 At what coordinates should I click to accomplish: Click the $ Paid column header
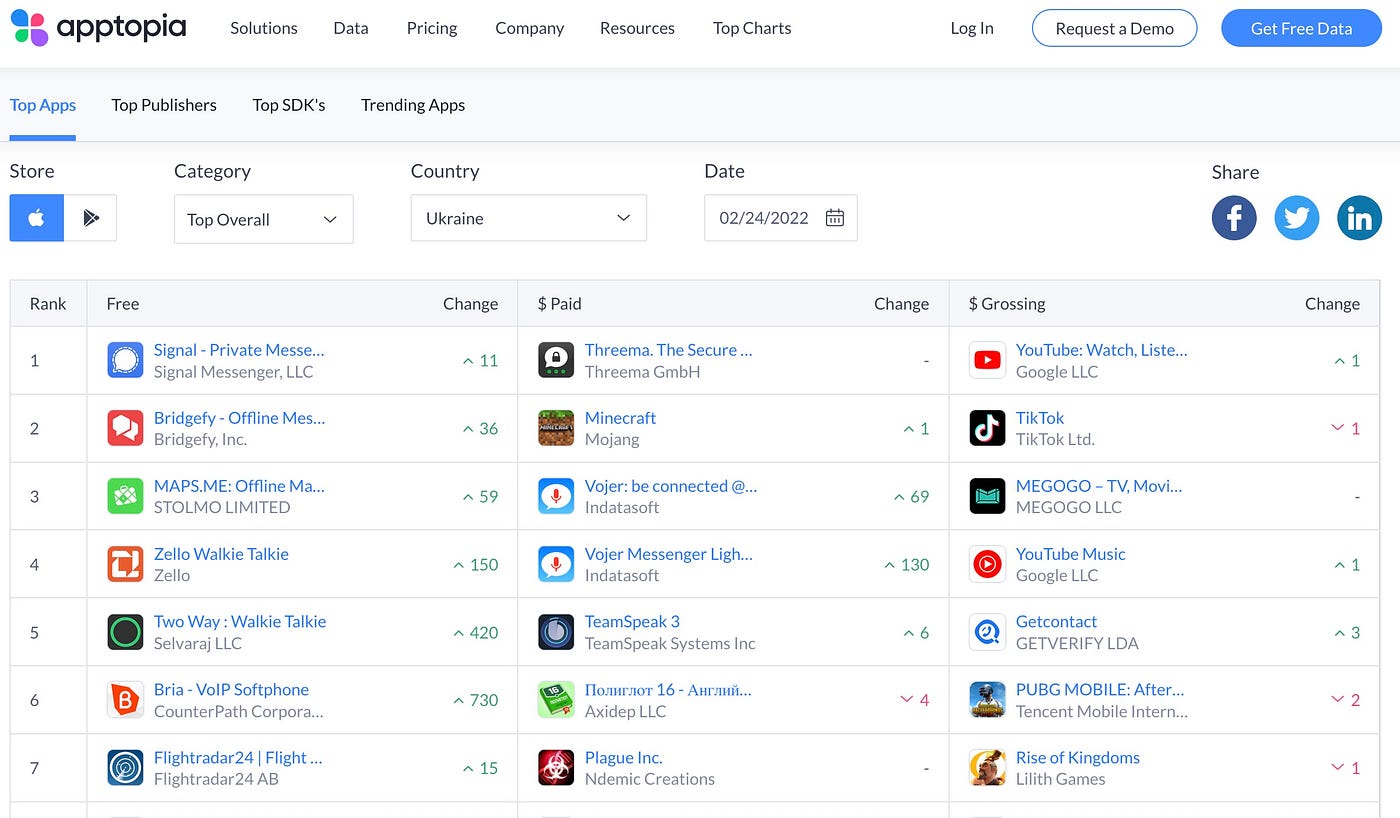tap(559, 304)
